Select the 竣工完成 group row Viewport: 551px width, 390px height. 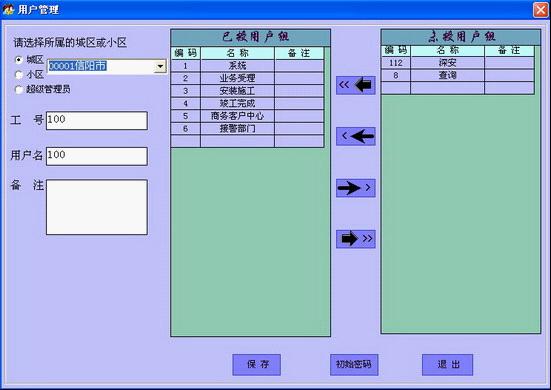pos(247,104)
